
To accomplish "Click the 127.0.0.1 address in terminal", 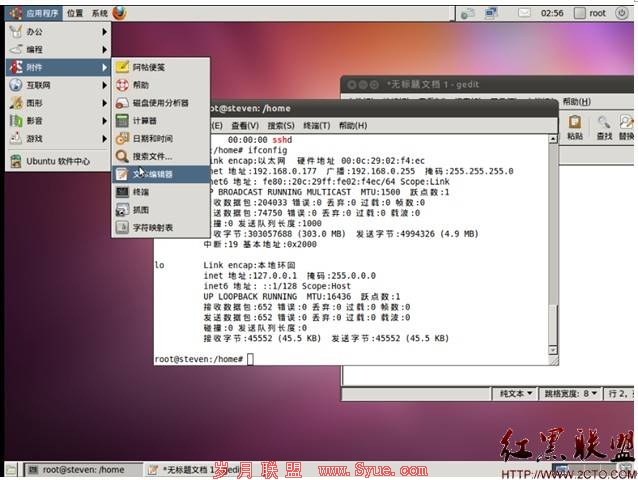I will 275,276.
